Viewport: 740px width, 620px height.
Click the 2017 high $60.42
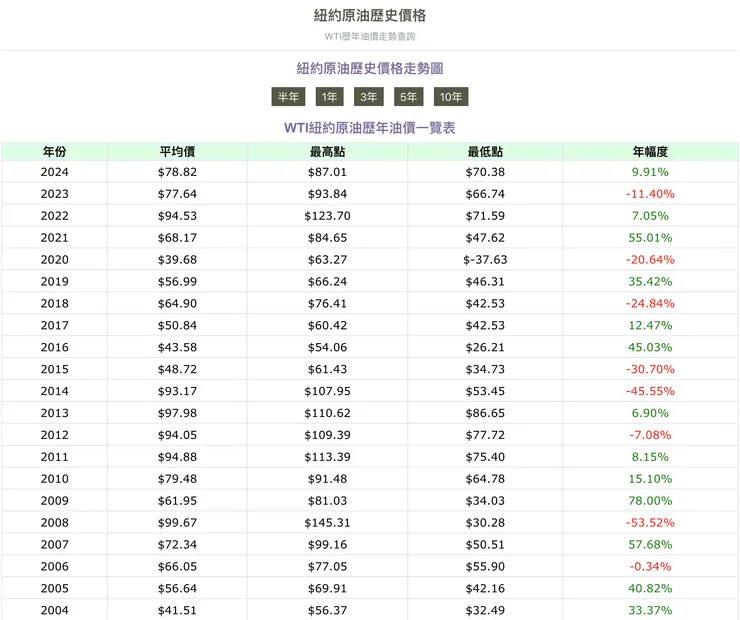pos(328,326)
